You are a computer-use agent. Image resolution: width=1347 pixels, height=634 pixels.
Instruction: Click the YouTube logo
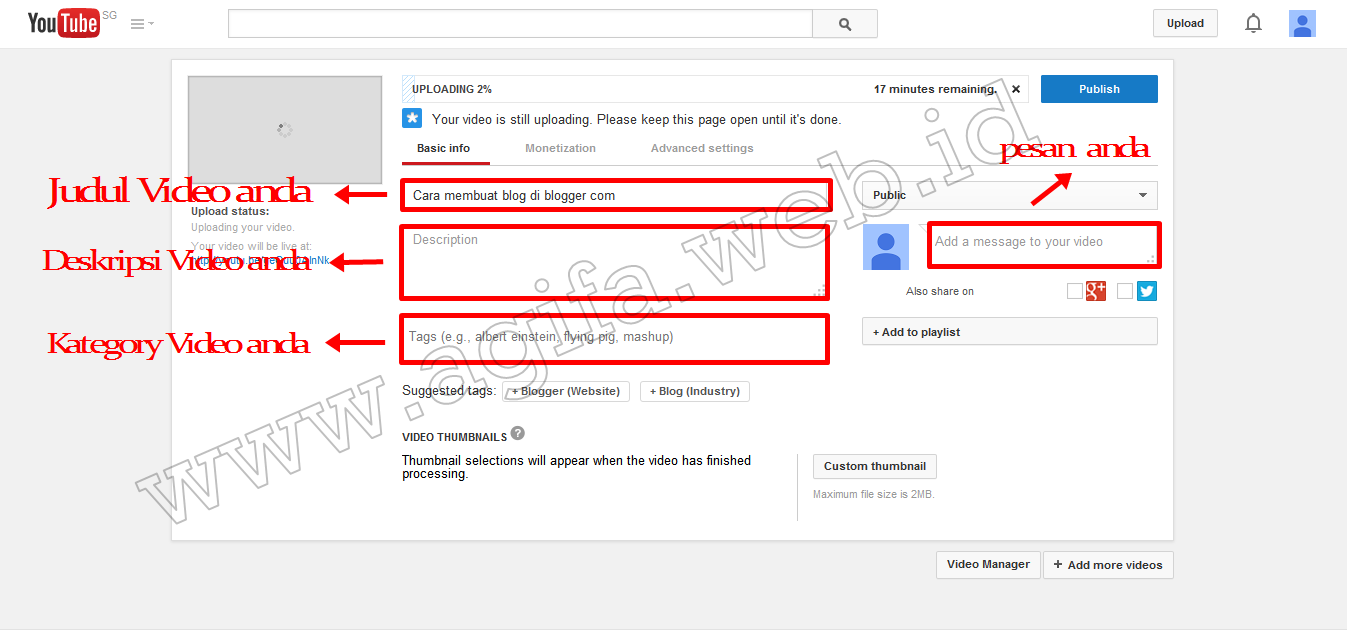tap(62, 22)
